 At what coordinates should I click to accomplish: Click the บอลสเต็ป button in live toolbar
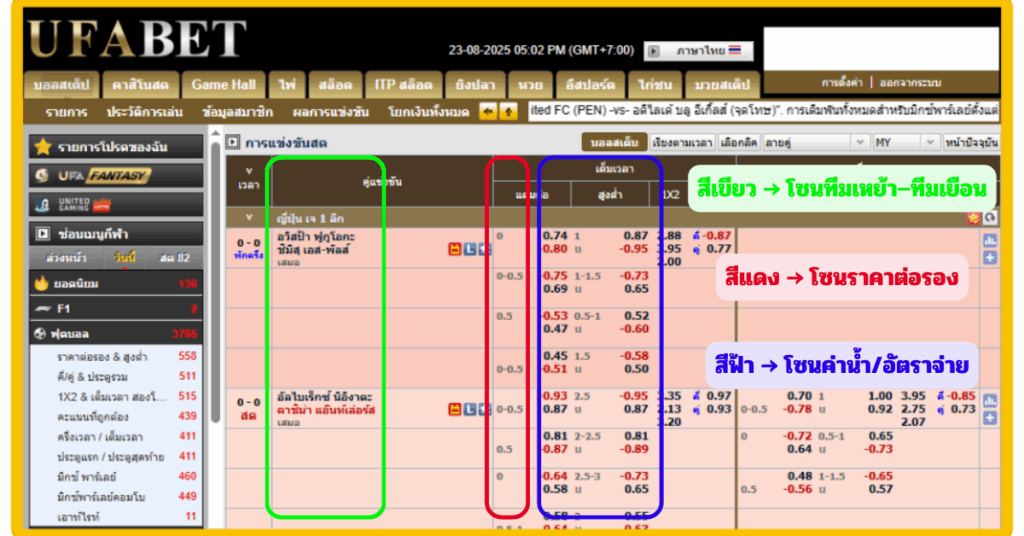point(614,142)
